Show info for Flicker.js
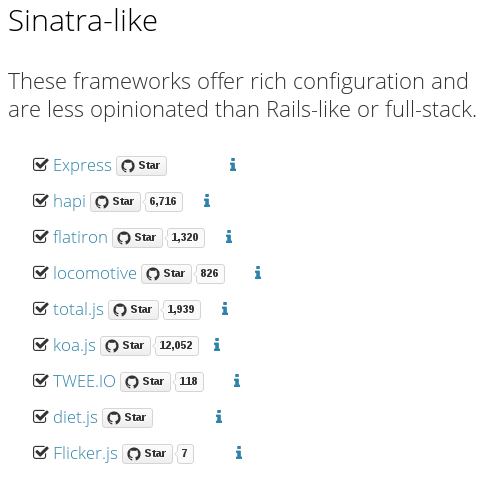This screenshot has width=497, height=479. [239, 453]
